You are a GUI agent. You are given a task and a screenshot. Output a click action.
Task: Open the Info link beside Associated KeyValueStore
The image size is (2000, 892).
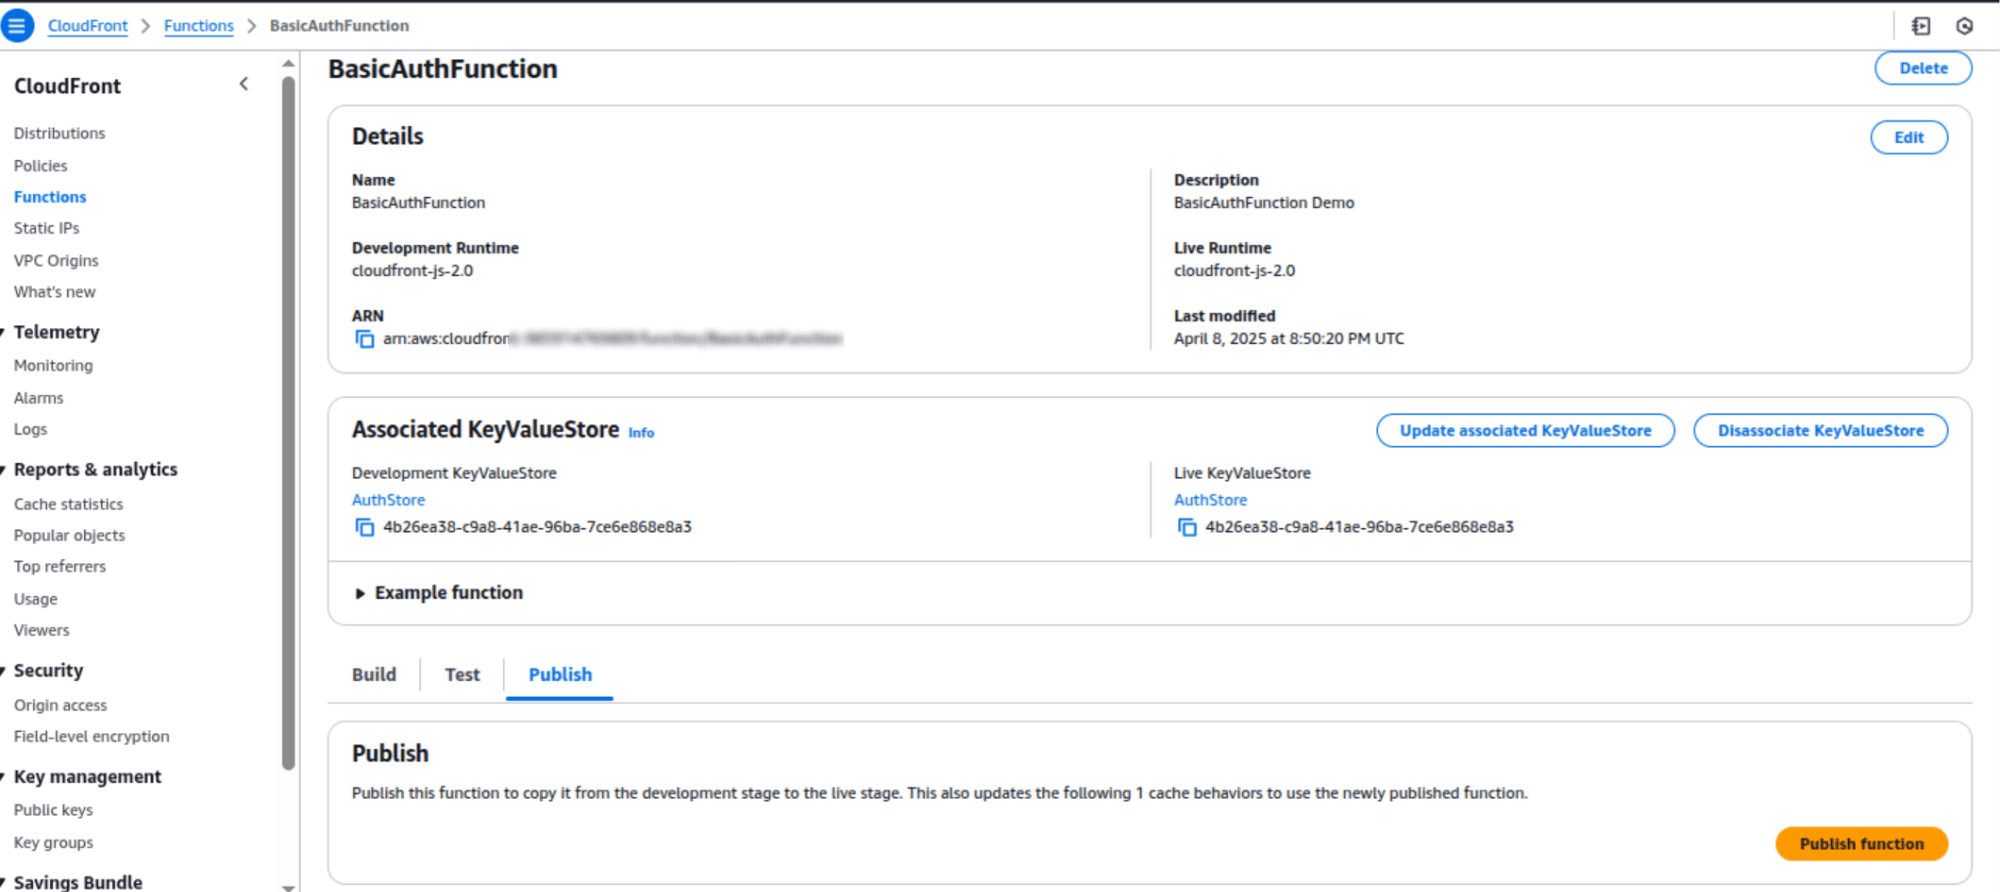coord(641,433)
